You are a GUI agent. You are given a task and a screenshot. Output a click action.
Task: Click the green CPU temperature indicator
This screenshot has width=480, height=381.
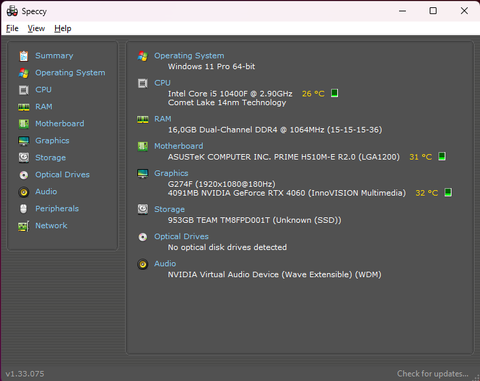334,93
